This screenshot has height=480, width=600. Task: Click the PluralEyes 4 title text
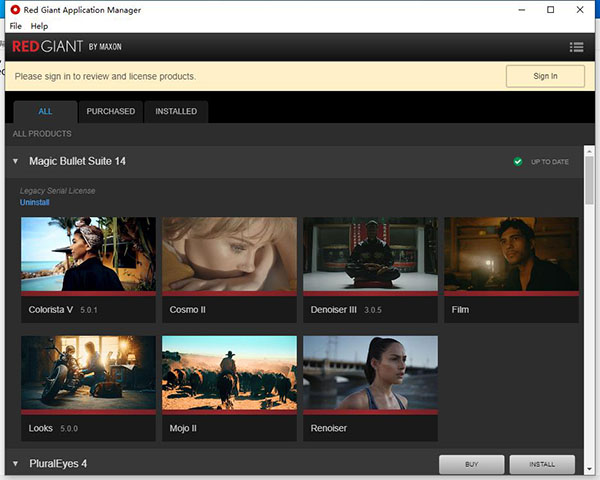click(x=58, y=464)
